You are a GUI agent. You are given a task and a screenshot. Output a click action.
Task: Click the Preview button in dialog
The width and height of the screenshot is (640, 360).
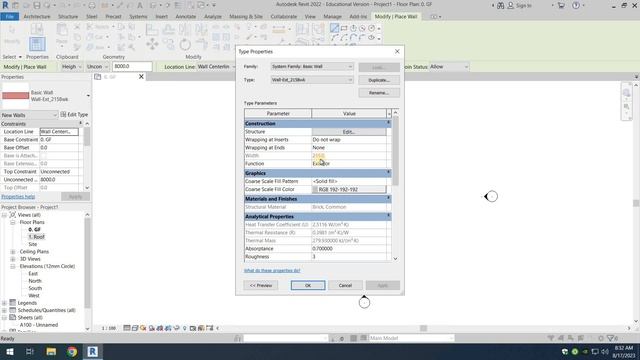pyautogui.click(x=261, y=285)
